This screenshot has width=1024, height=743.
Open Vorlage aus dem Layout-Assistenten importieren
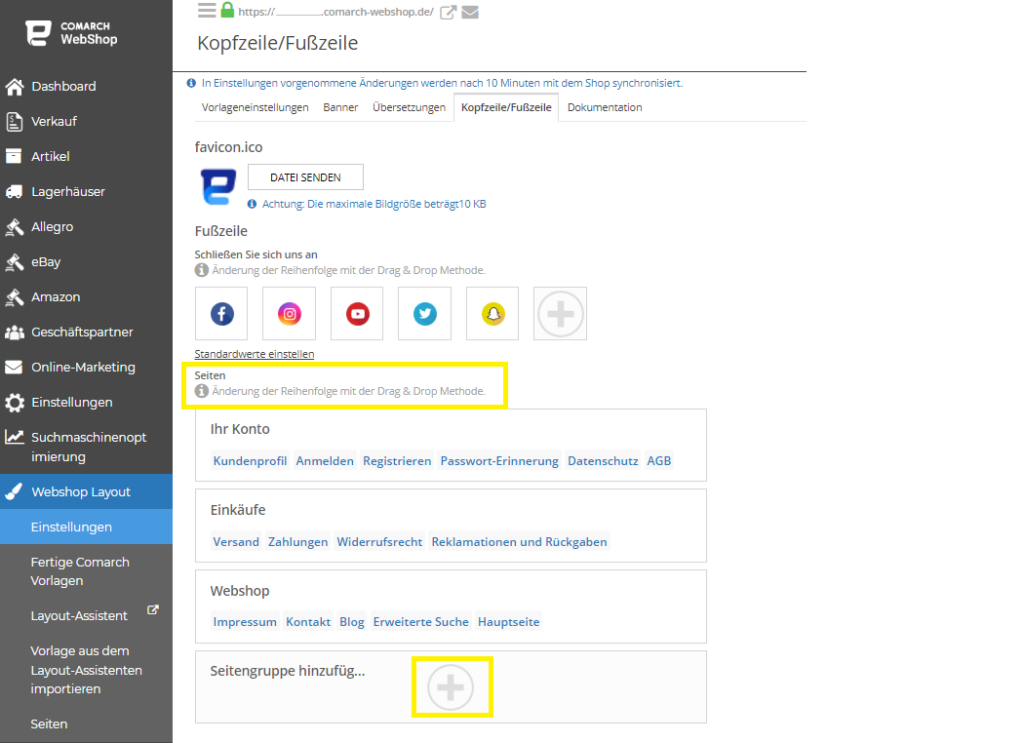(86, 670)
